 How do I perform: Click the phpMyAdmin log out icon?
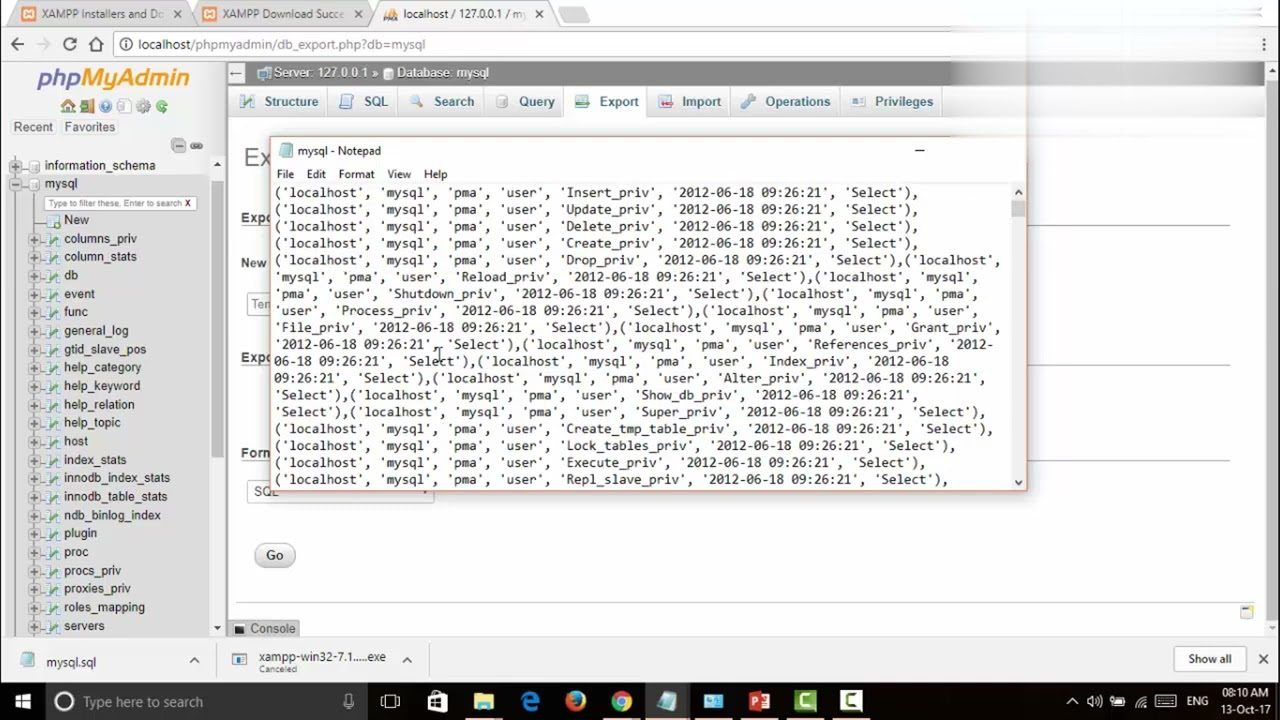pos(87,106)
